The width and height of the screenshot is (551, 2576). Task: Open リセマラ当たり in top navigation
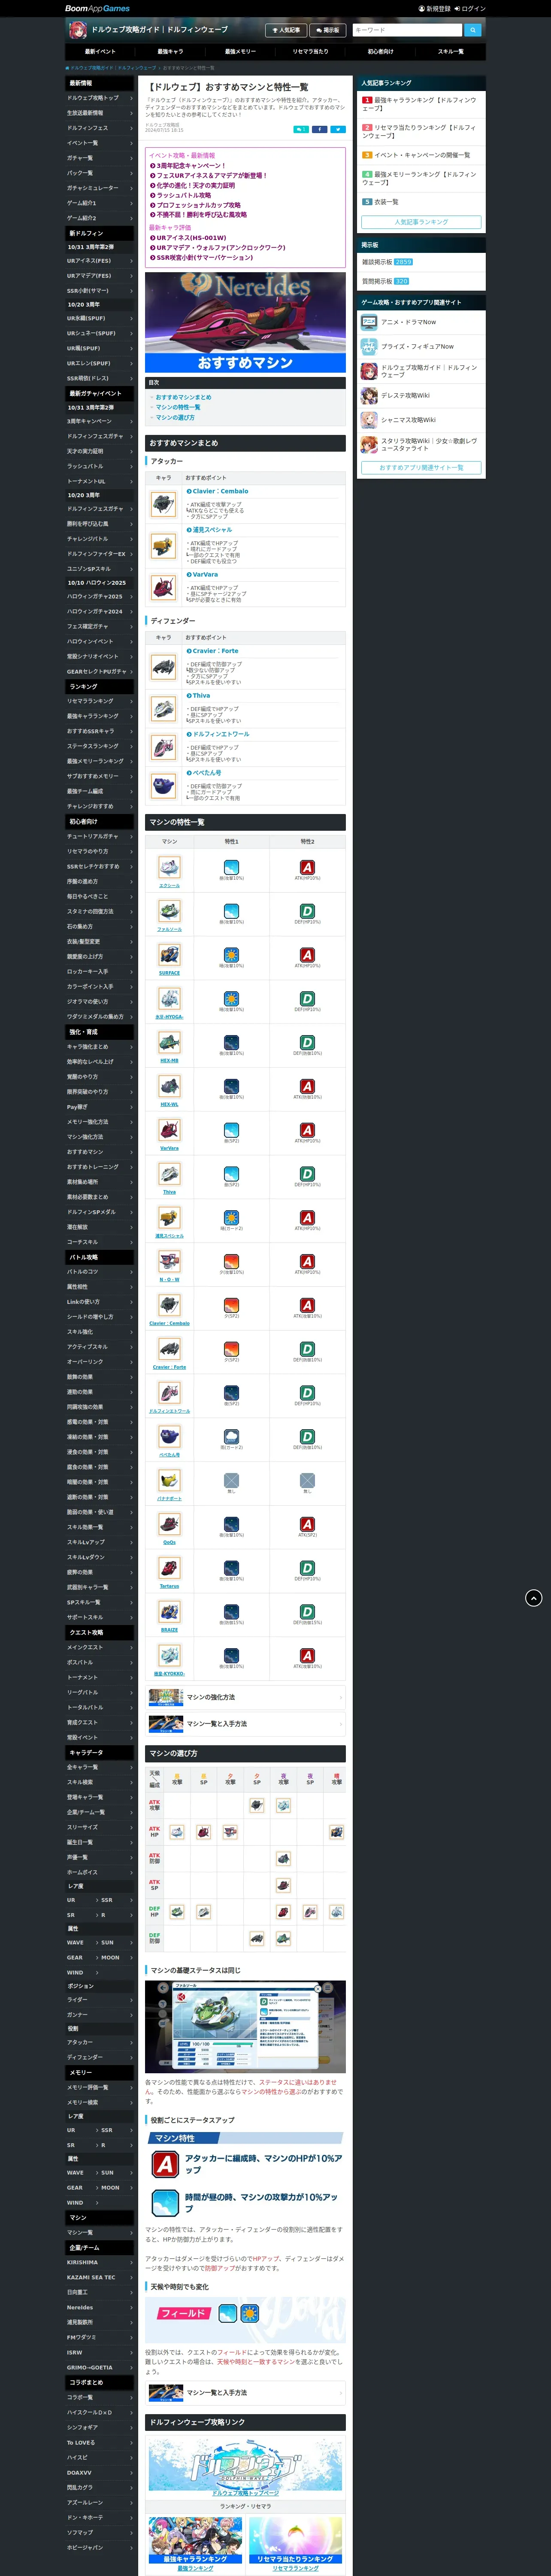tap(310, 51)
